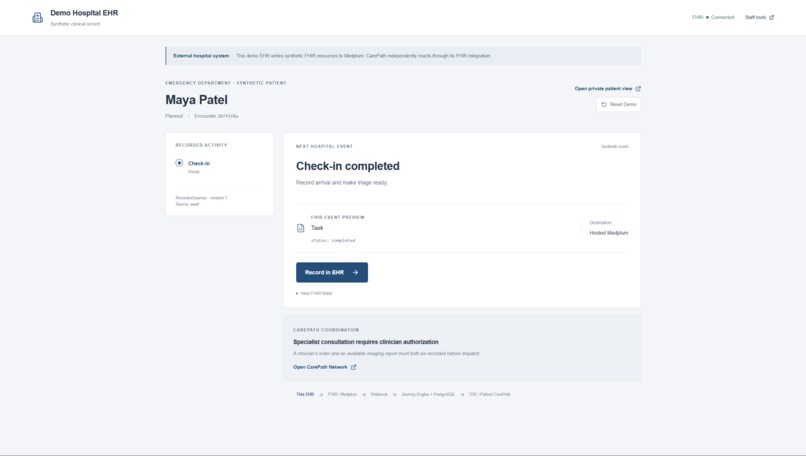Open private patient view link

(608, 88)
